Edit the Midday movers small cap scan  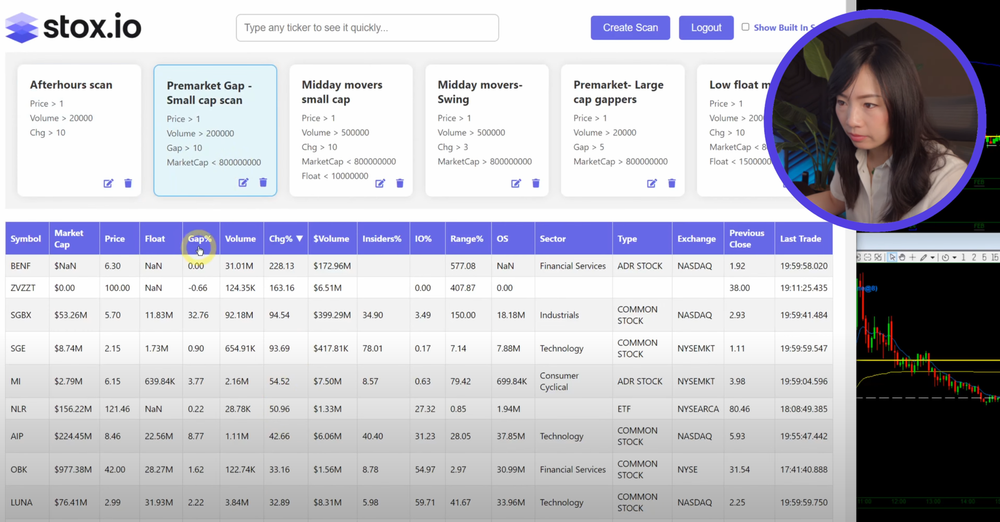click(380, 183)
